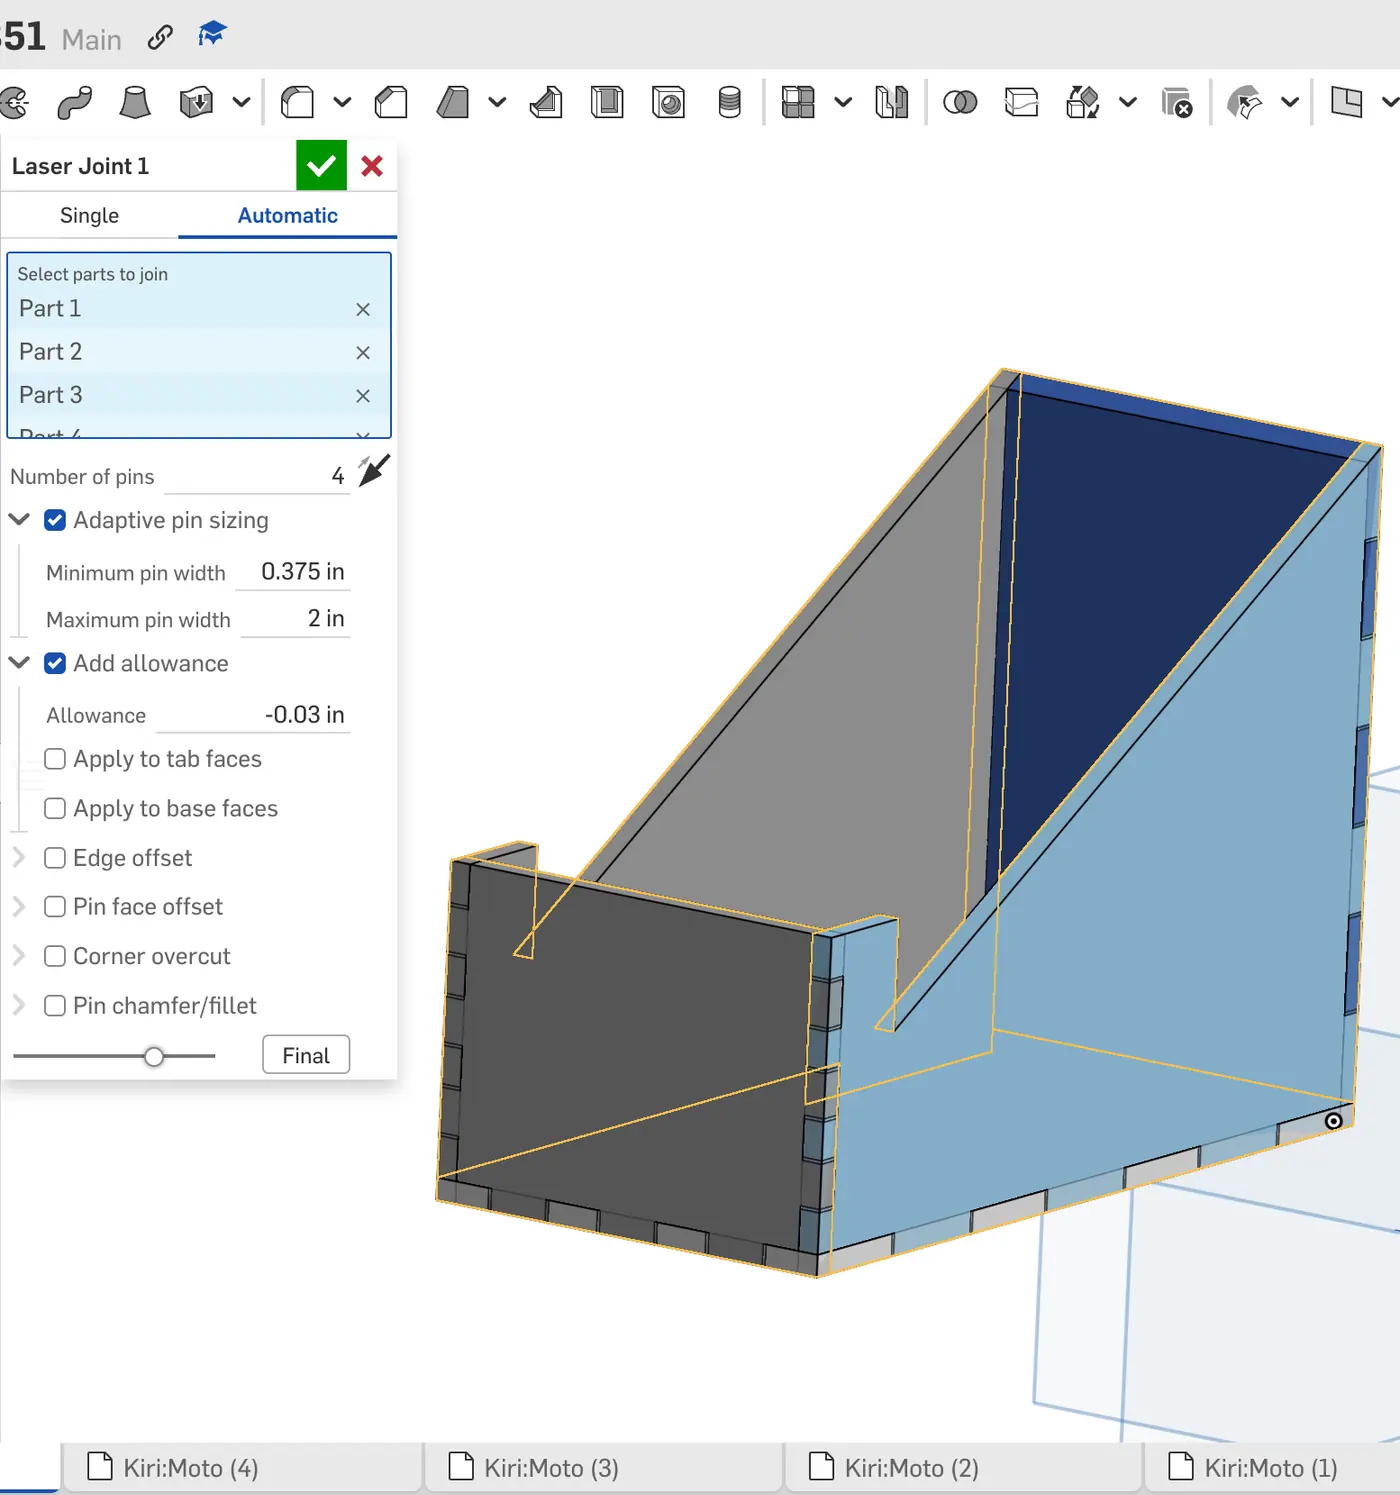The image size is (1400, 1495).
Task: Select the Draft tool
Action: (x=453, y=102)
